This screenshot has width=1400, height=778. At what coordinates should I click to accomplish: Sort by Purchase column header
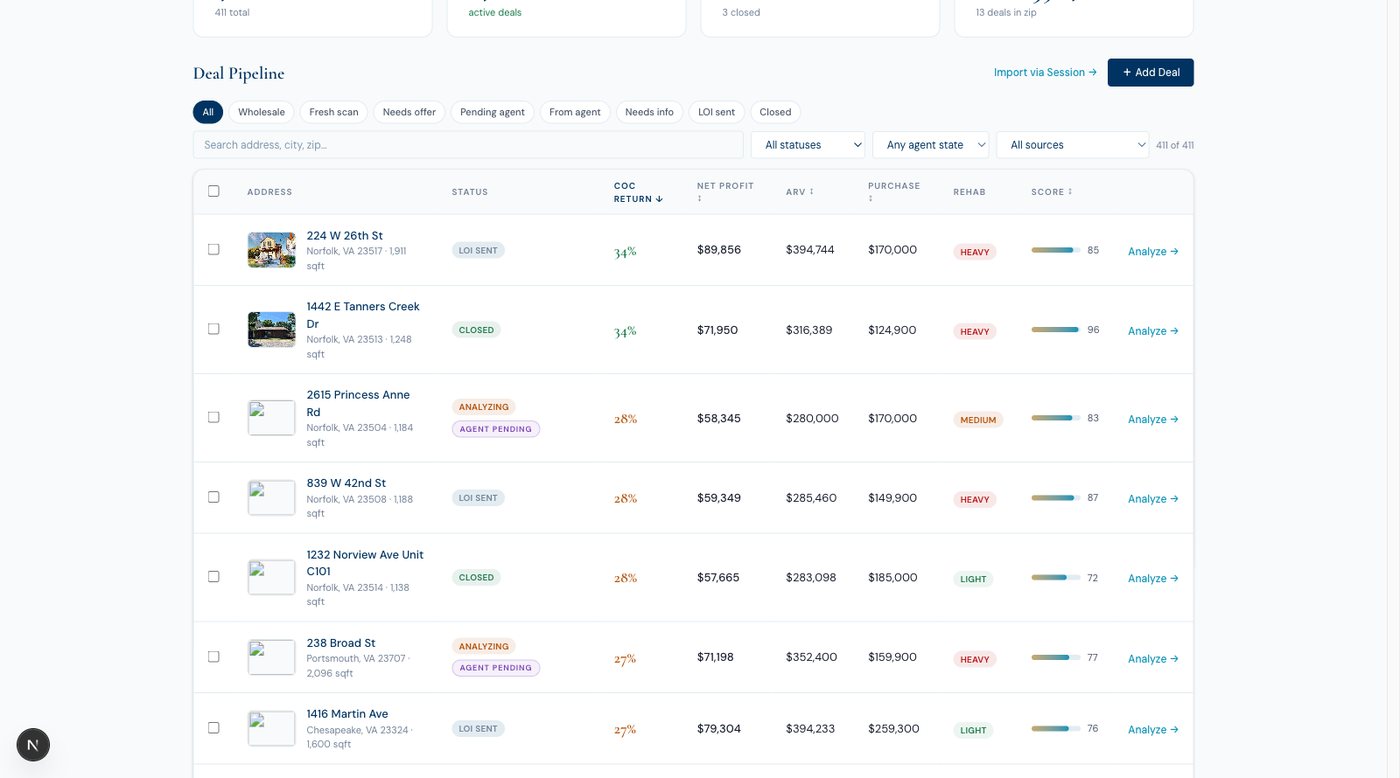[894, 192]
